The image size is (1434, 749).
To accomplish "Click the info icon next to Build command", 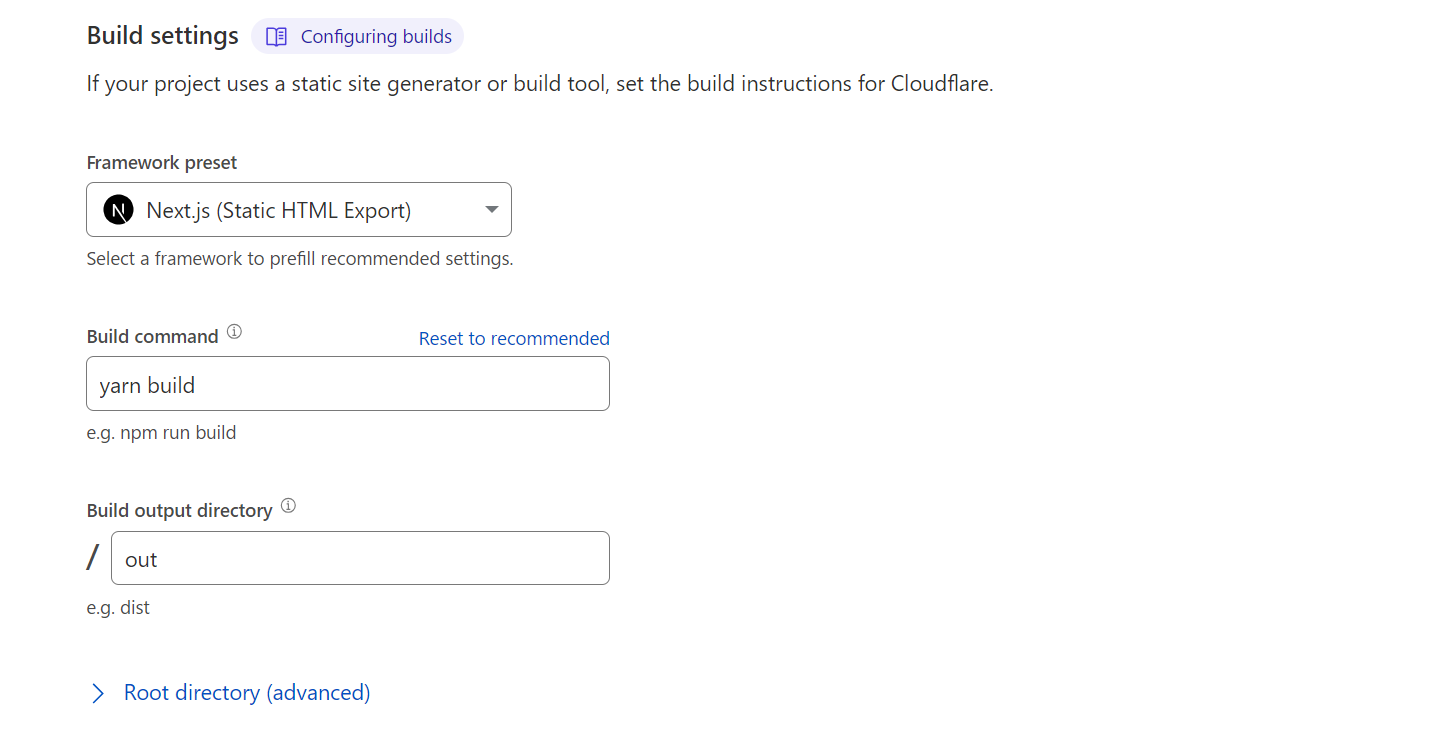I will 234,332.
